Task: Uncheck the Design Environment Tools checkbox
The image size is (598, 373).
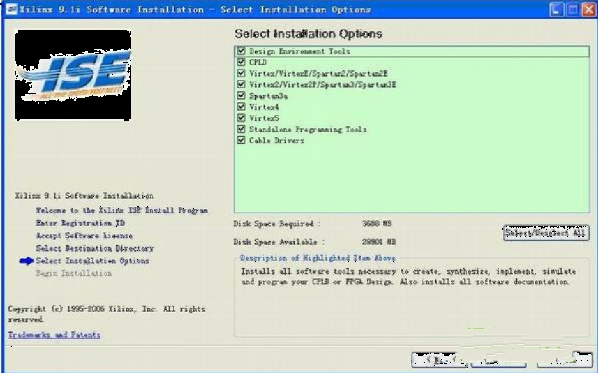Action: point(241,51)
